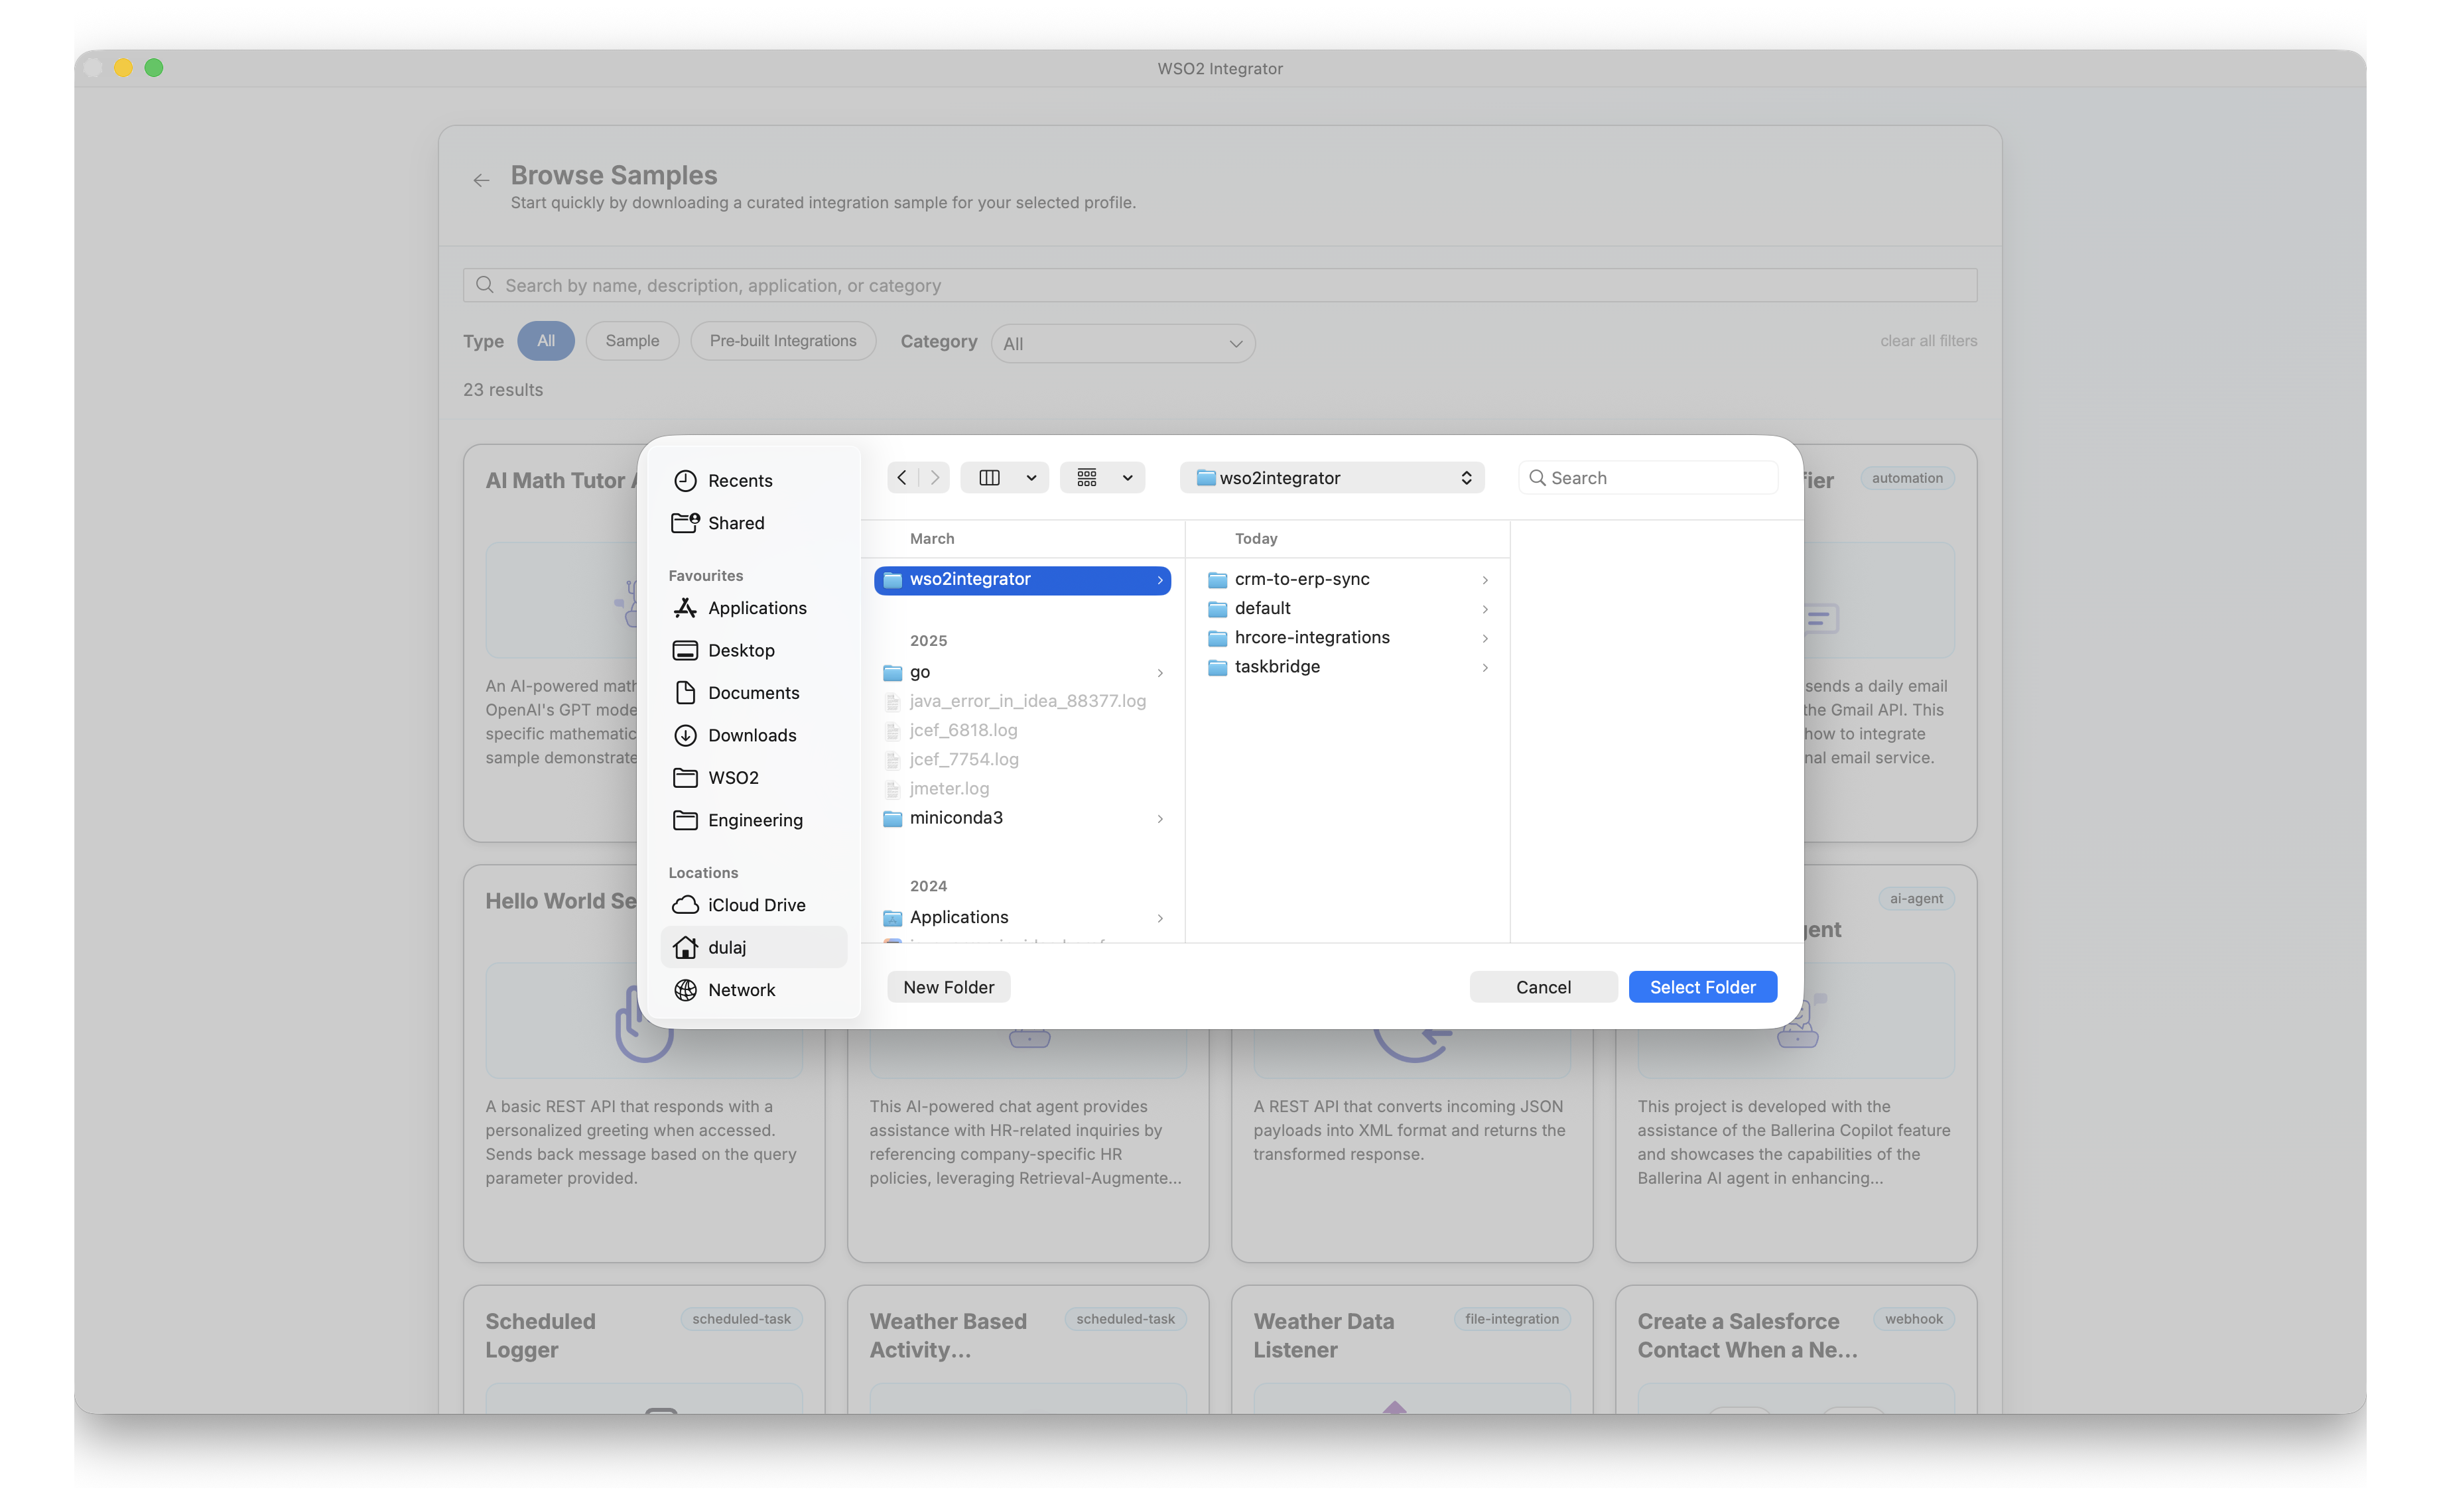The height and width of the screenshot is (1512, 2441).
Task: Expand the wso2integrator folder chevron
Action: pos(1159,580)
